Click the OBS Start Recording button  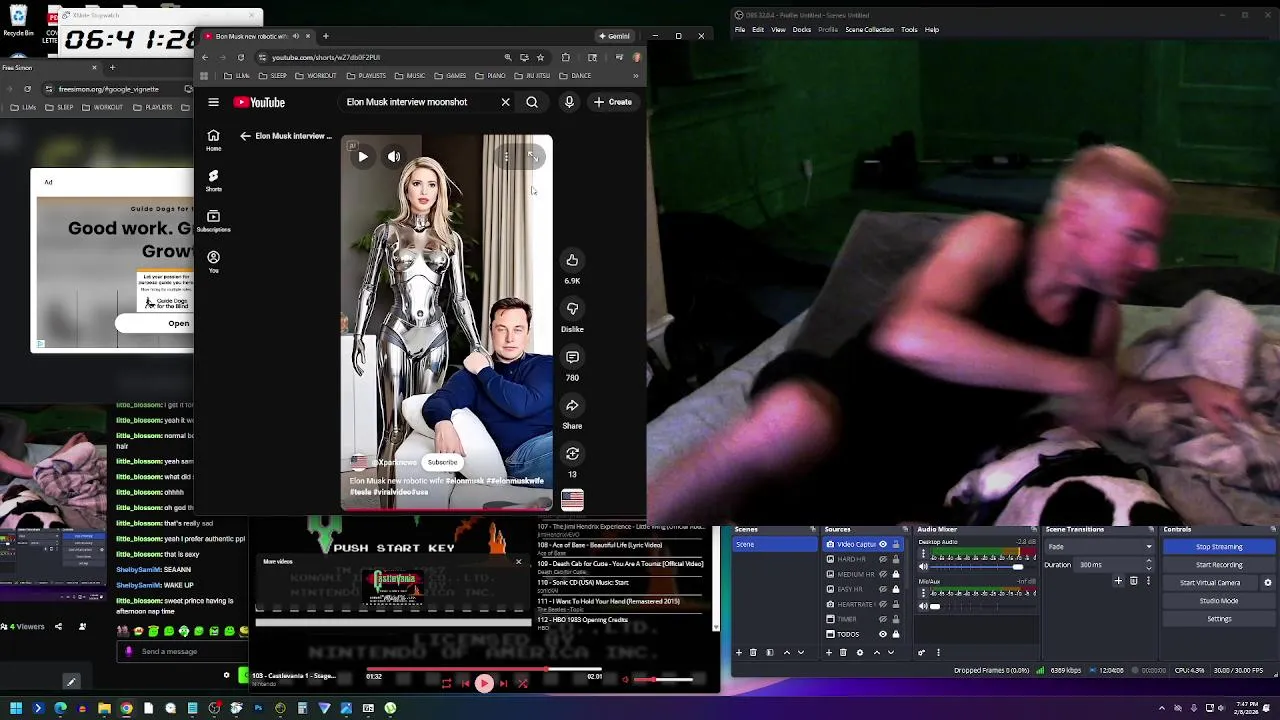1219,565
